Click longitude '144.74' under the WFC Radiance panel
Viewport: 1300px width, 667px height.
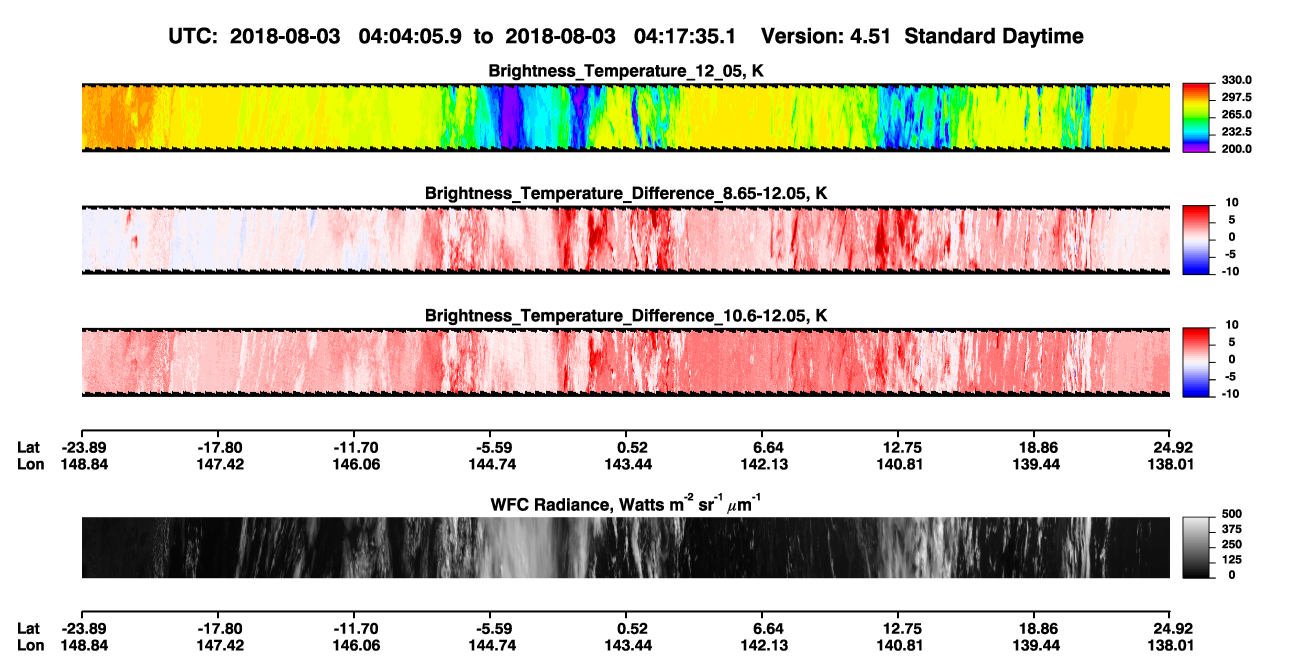[x=491, y=644]
